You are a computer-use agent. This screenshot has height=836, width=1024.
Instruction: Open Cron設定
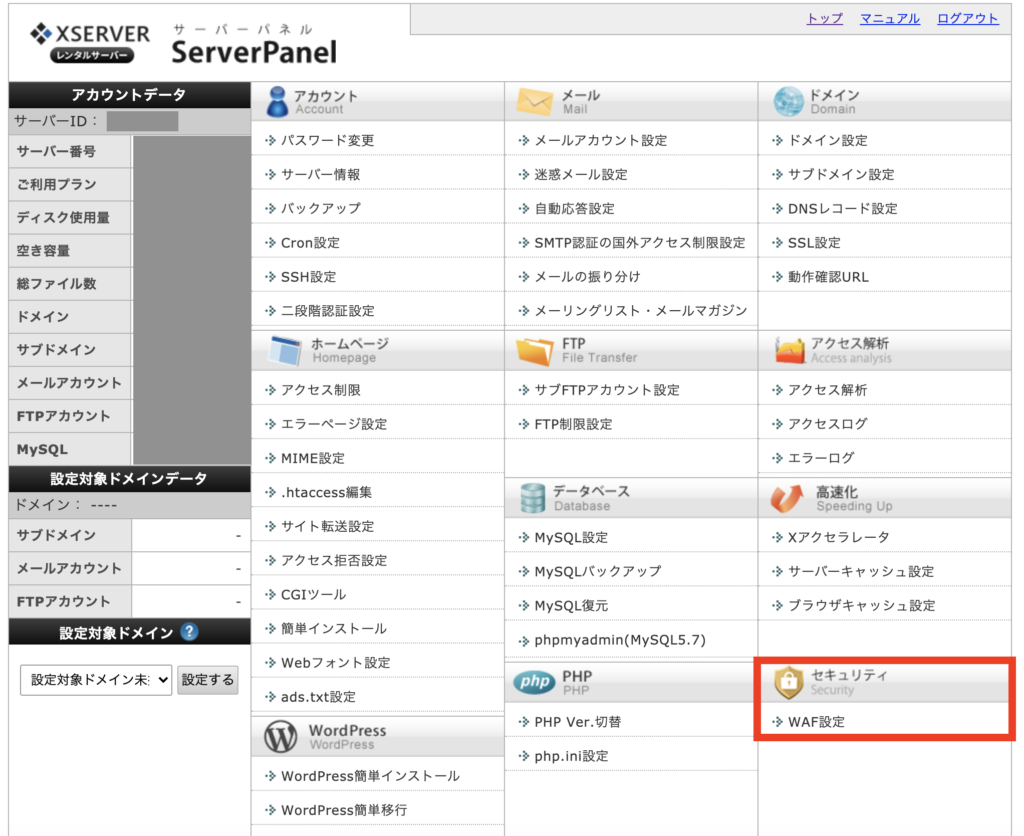pos(310,243)
